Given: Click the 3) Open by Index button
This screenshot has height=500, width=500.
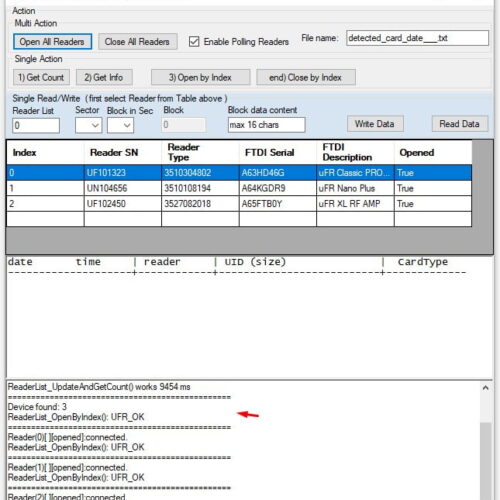Looking at the screenshot, I should [200, 77].
